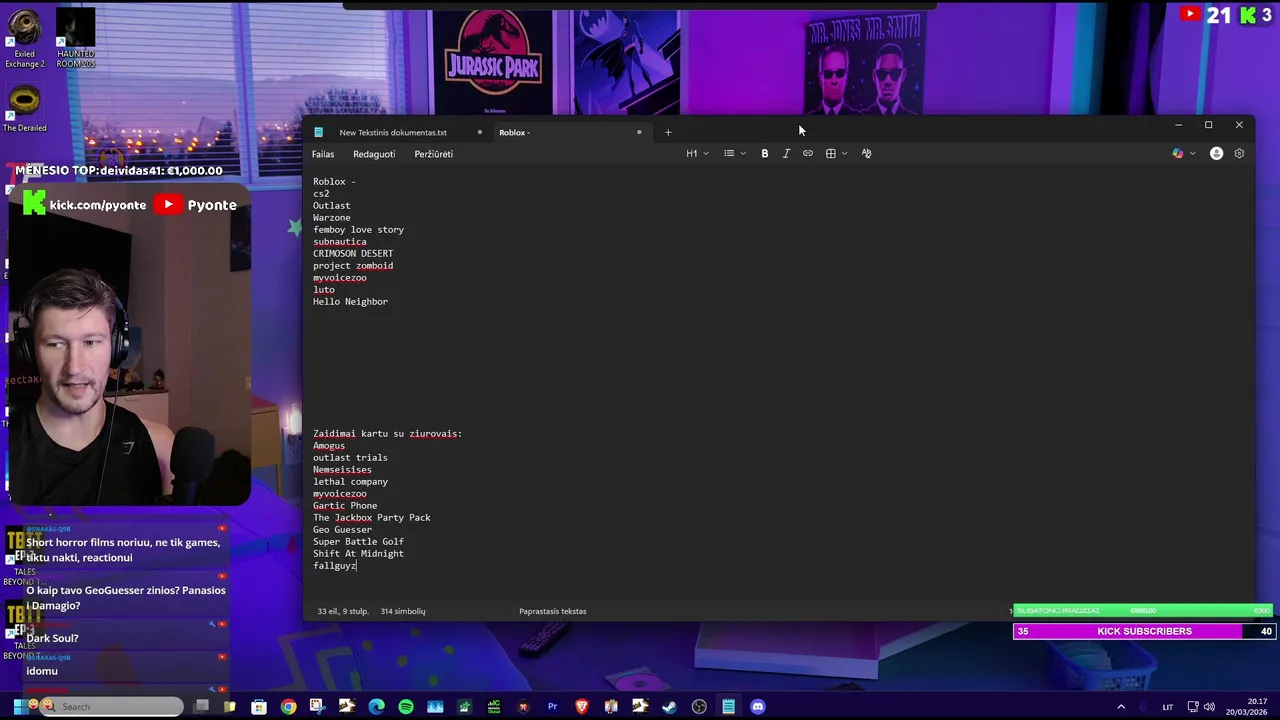1280x720 pixels.
Task: Open the Redaguoti menu
Action: (x=374, y=154)
